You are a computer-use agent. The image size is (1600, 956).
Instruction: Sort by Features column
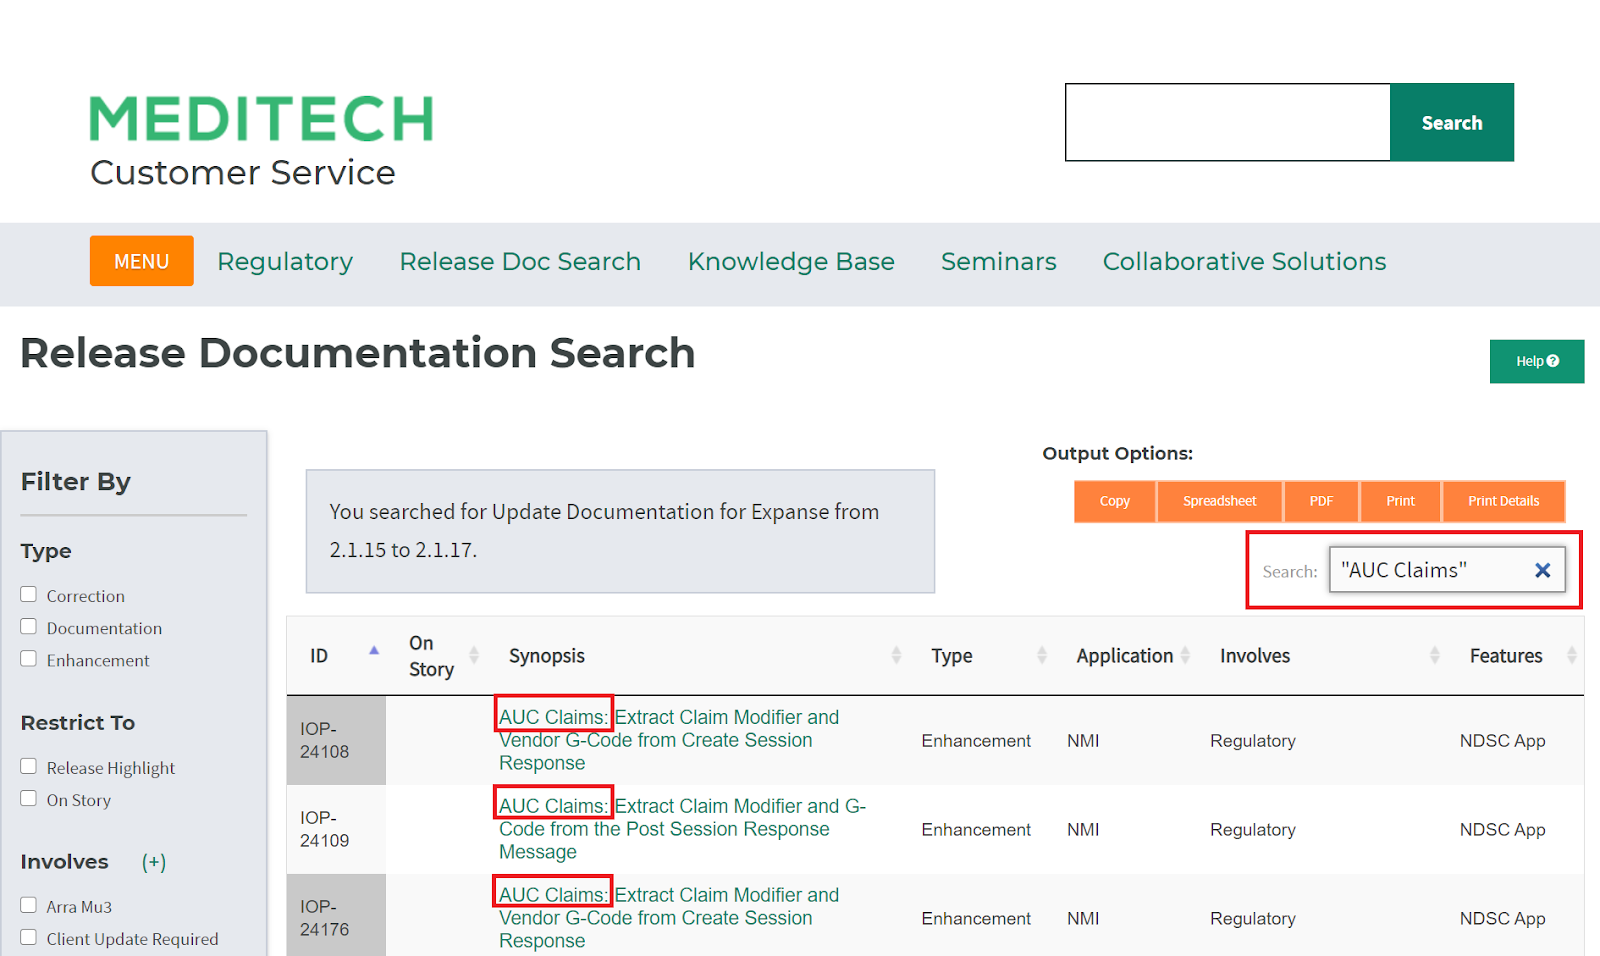point(1571,656)
